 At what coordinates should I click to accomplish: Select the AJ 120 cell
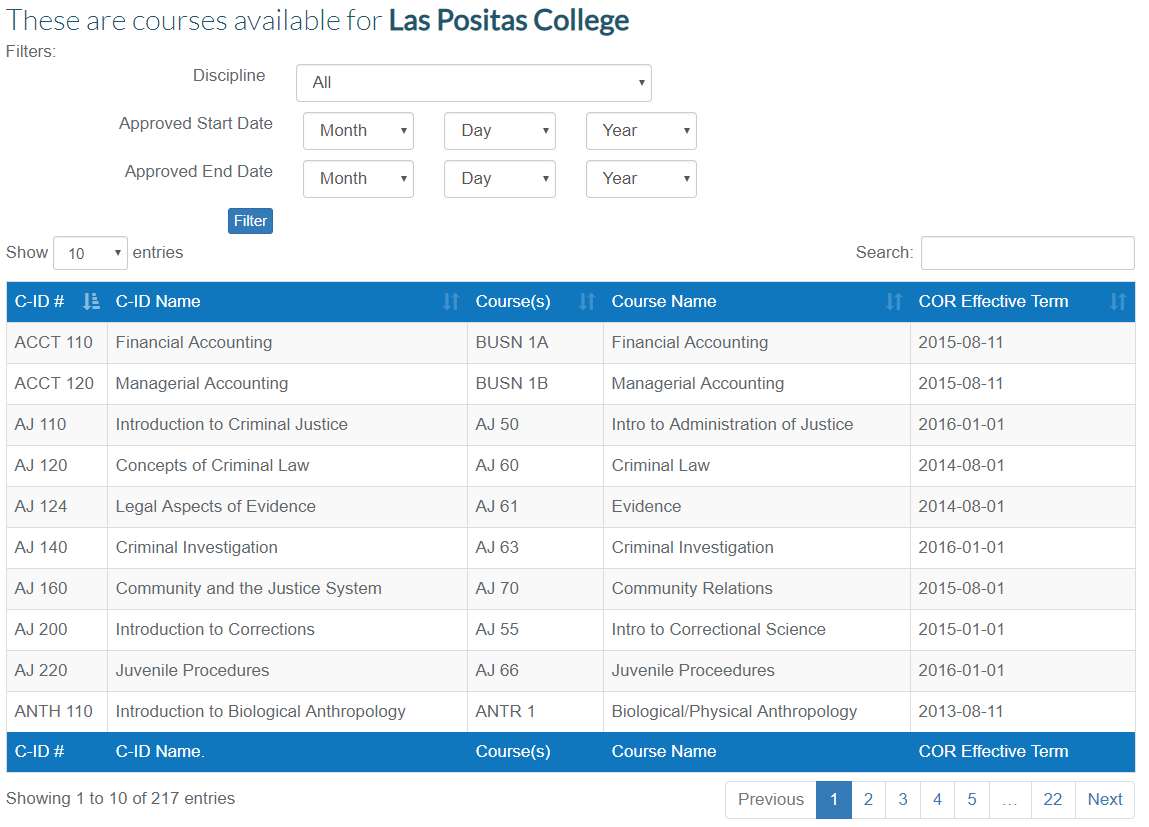pos(57,466)
